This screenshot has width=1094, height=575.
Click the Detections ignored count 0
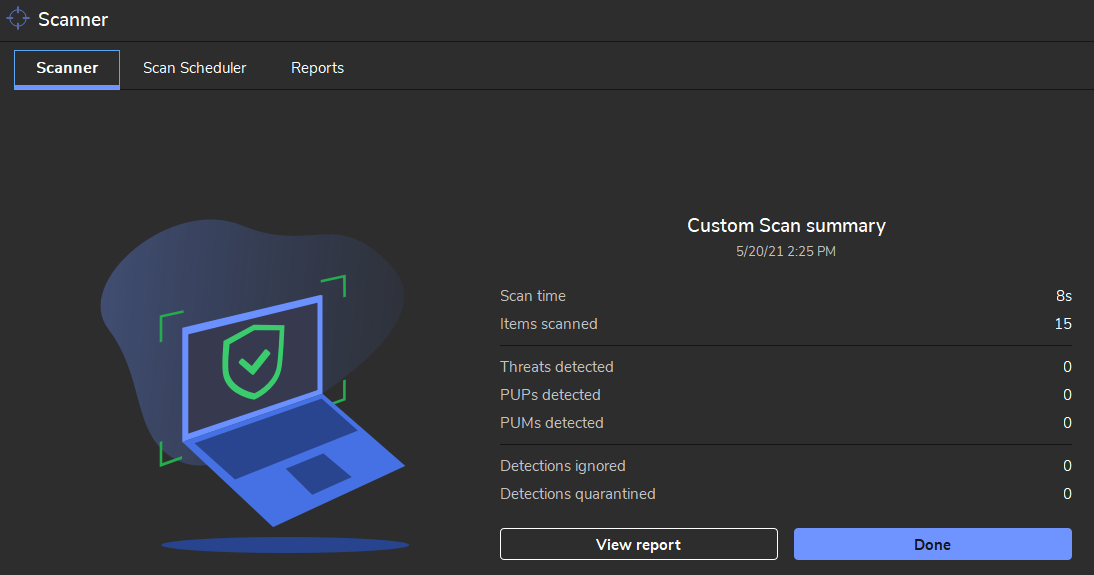point(1067,466)
